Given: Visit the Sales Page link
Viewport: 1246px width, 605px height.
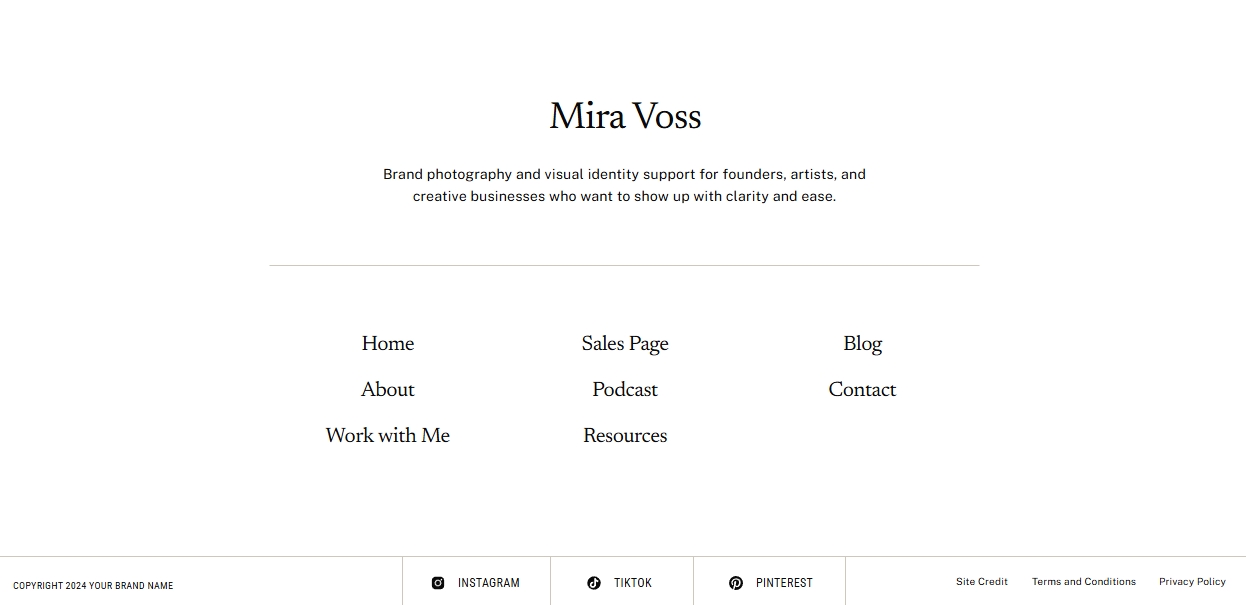Looking at the screenshot, I should [x=625, y=344].
